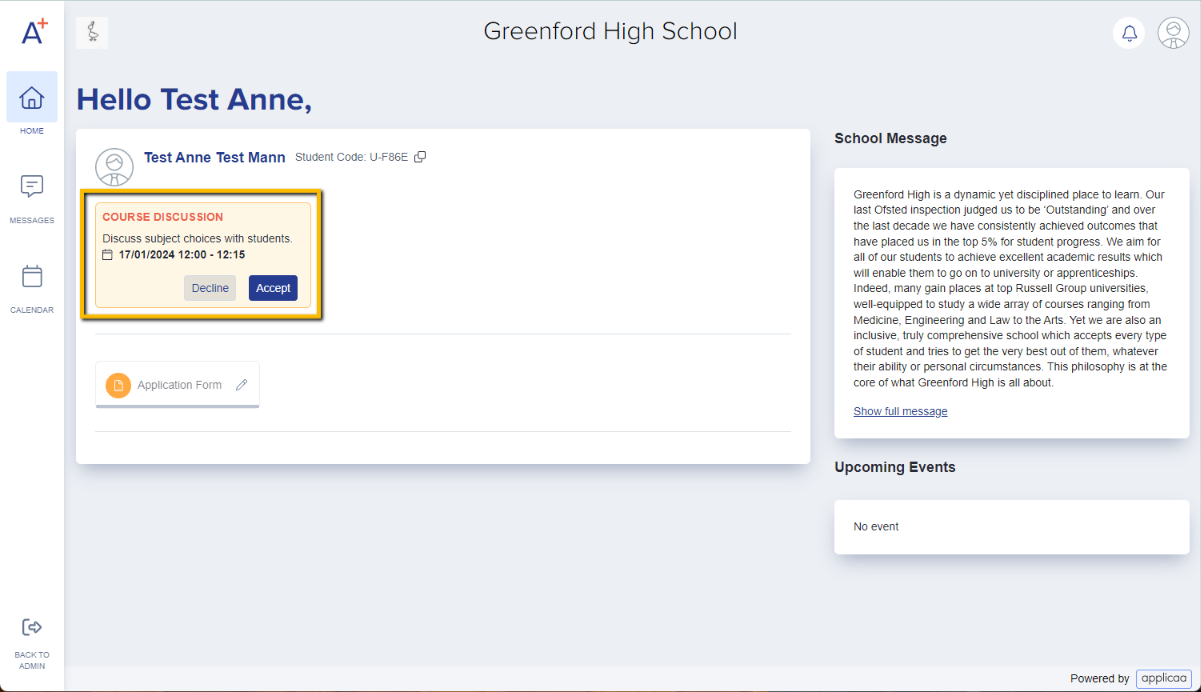Image resolution: width=1201 pixels, height=692 pixels.
Task: Click the date 17/01/2024 12:00 - 12:15
Action: tap(182, 255)
